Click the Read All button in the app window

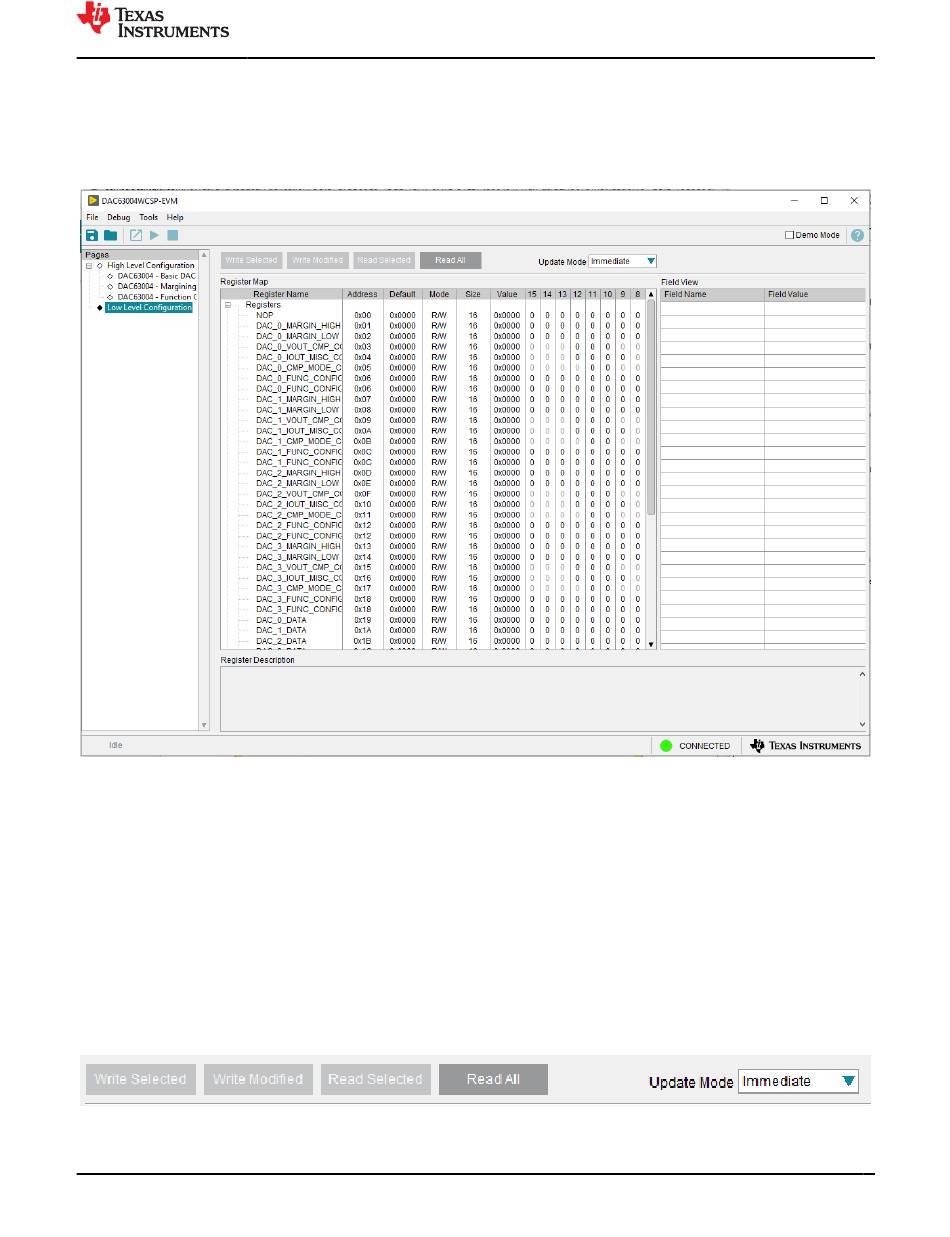(x=450, y=260)
